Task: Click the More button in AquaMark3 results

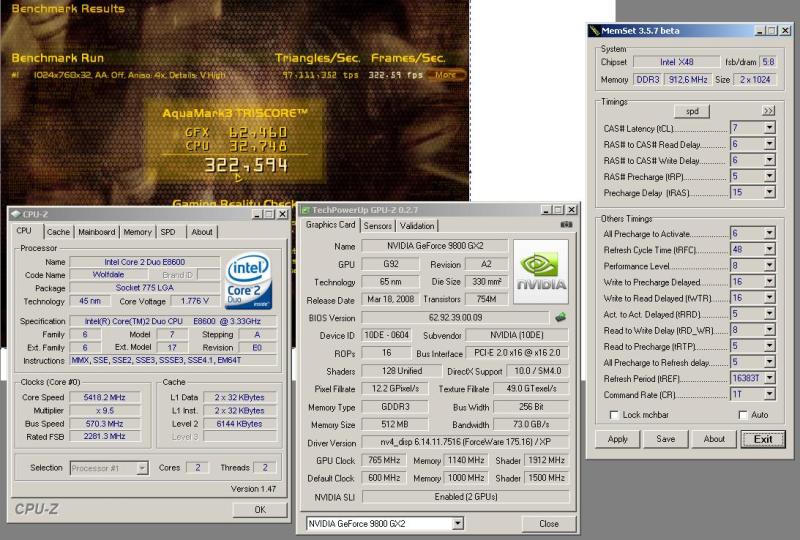Action: pos(446,75)
